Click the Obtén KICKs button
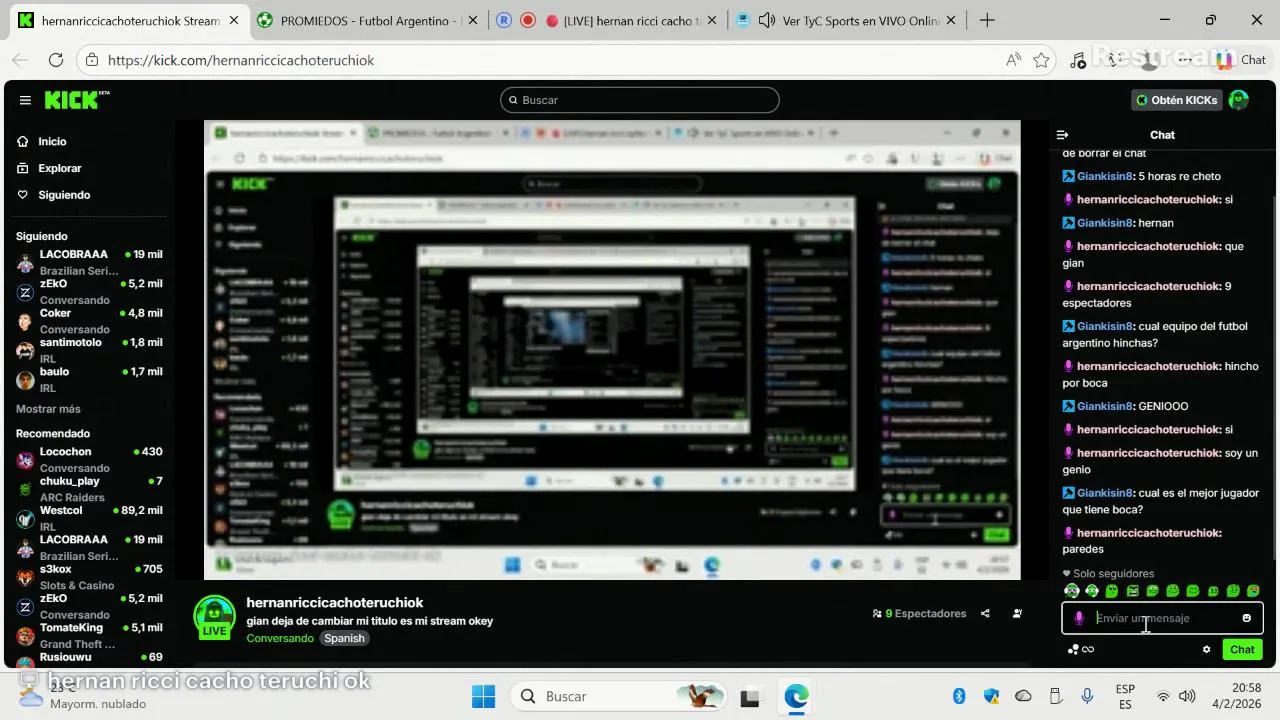Viewport: 1280px width, 720px height. [1177, 100]
